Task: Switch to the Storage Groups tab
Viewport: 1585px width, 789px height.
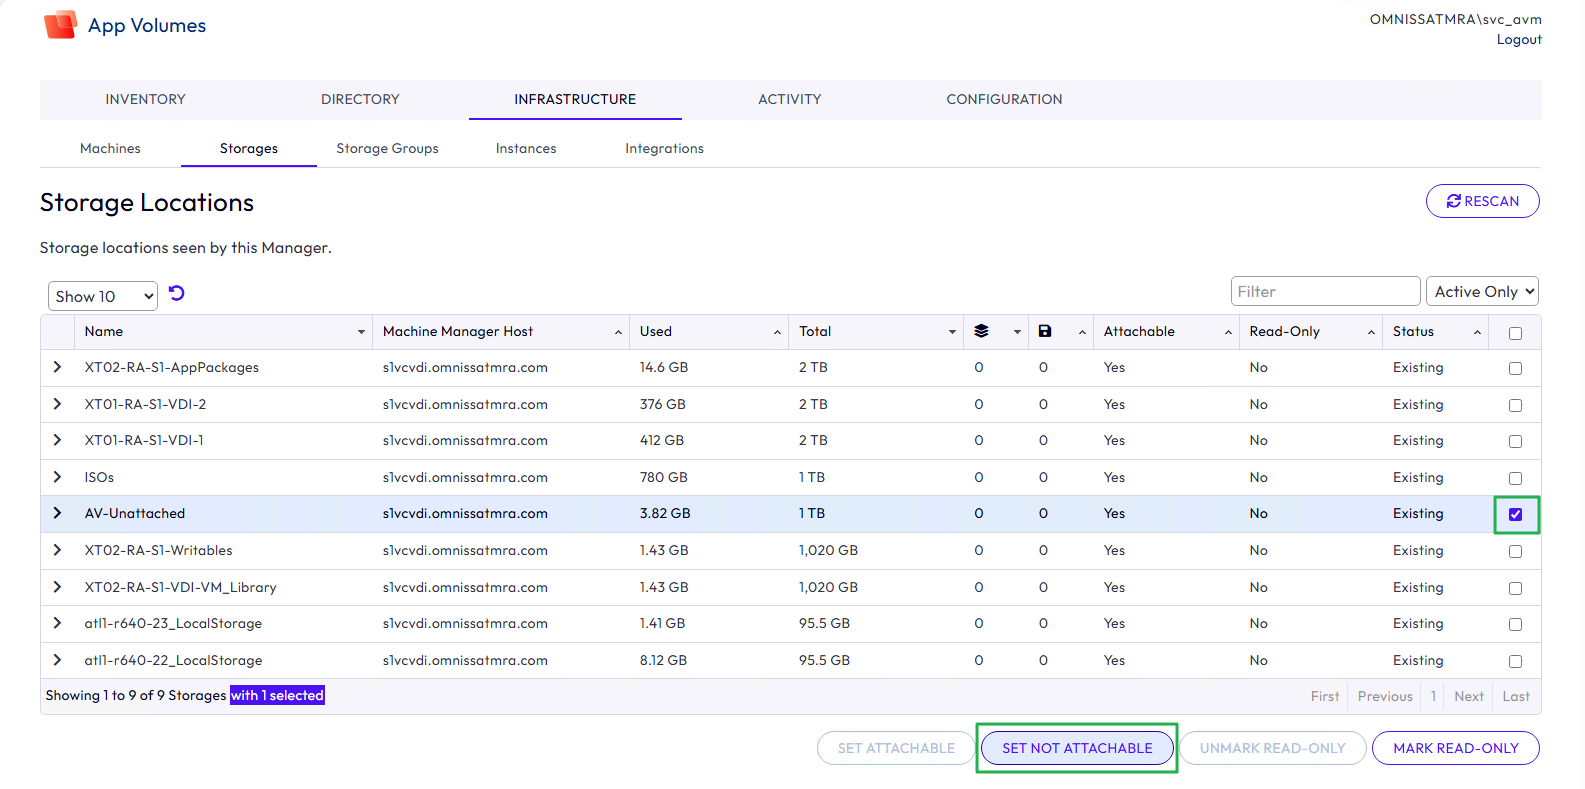Action: click(387, 149)
